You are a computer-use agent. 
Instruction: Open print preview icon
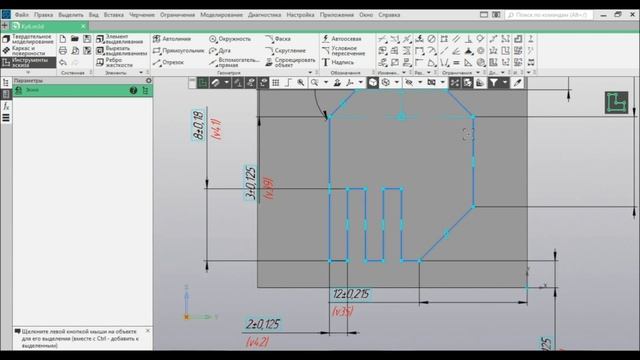pyautogui.click(x=75, y=51)
